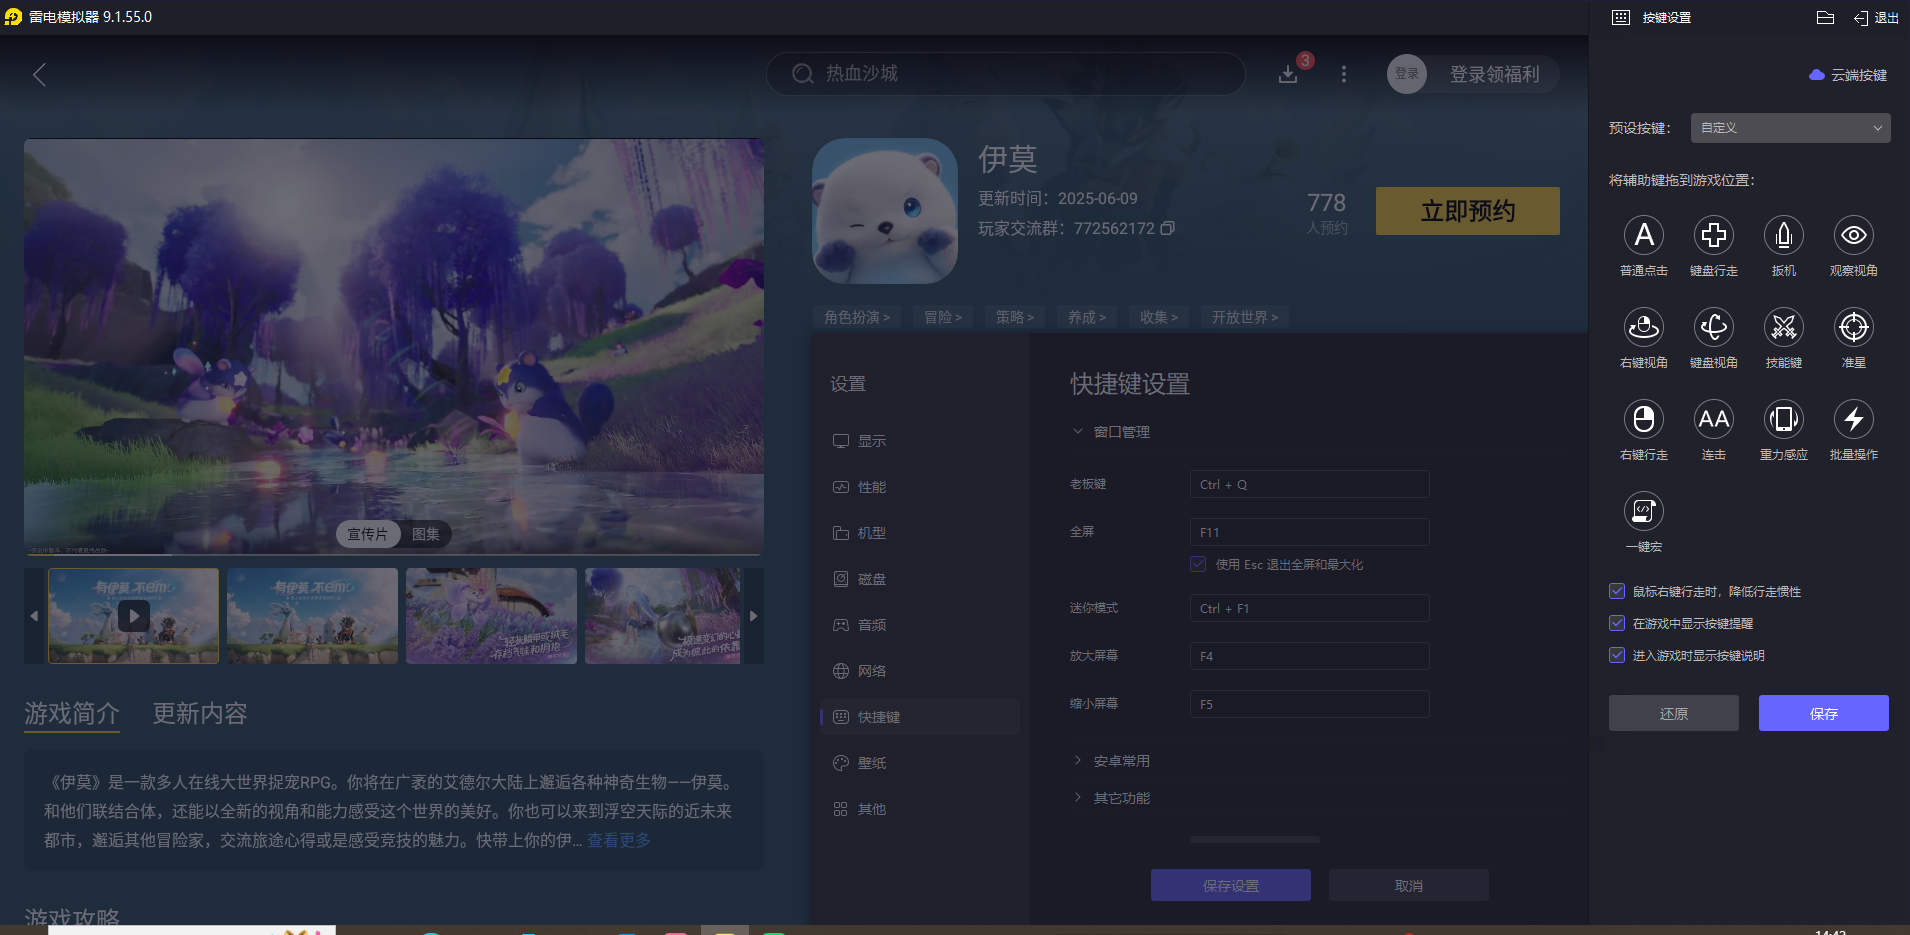
Task: Open 查看更多 to read full game description
Action: click(618, 840)
